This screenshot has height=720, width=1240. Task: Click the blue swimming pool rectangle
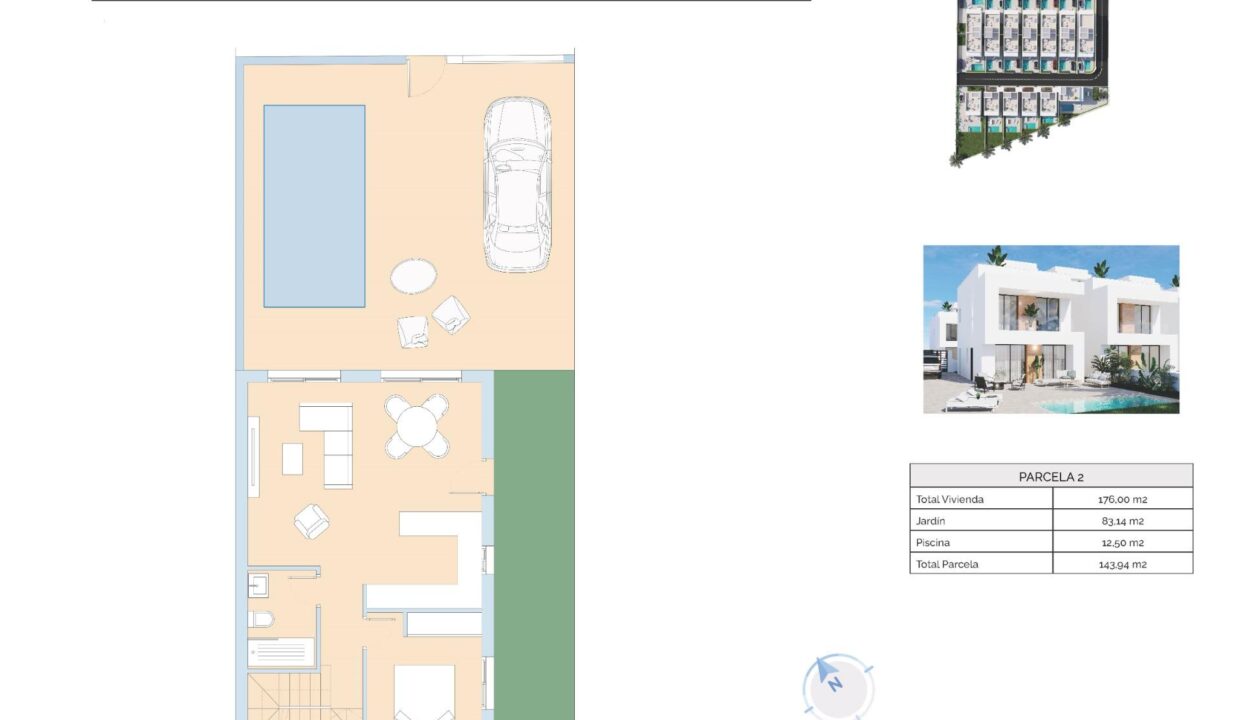(314, 206)
